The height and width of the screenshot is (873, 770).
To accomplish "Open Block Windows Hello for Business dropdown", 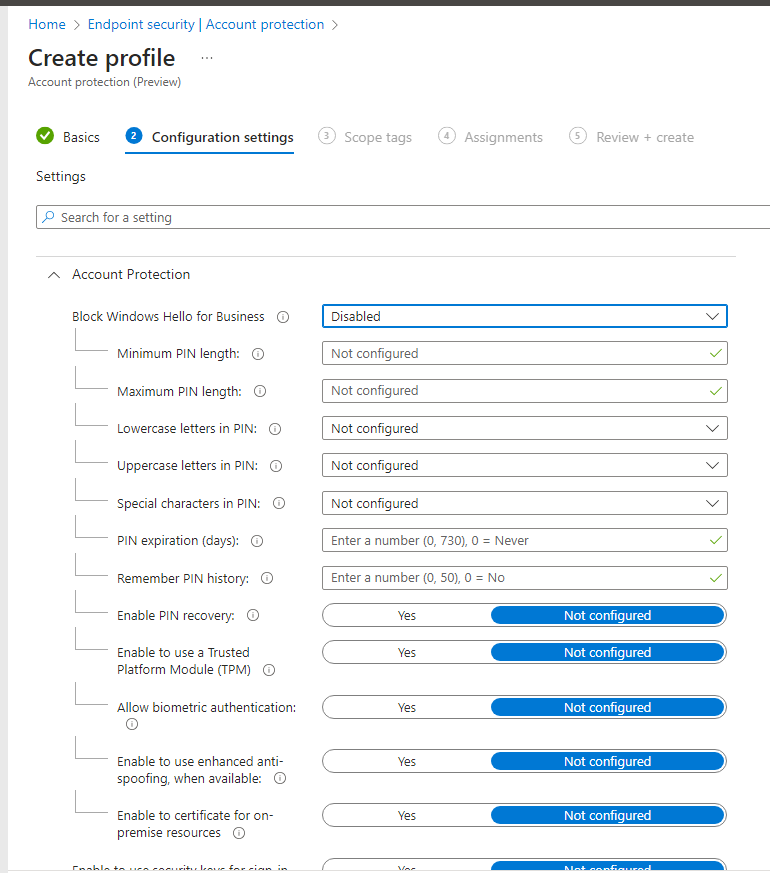I will [524, 316].
